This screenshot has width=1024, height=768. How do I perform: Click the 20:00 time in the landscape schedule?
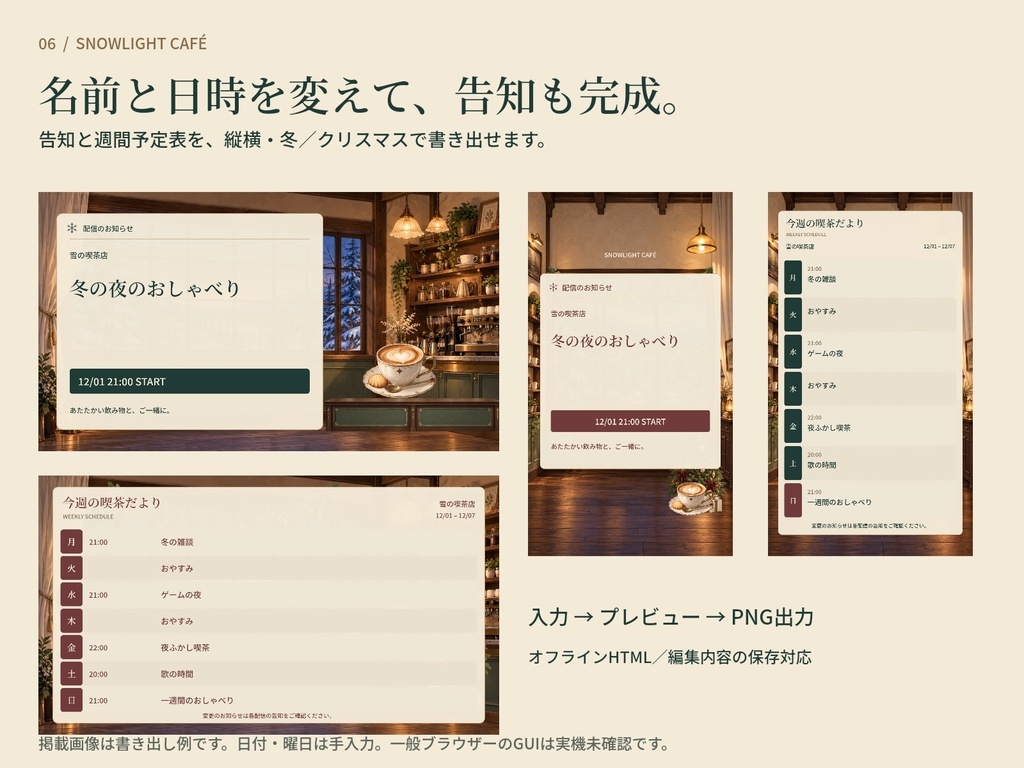click(98, 674)
